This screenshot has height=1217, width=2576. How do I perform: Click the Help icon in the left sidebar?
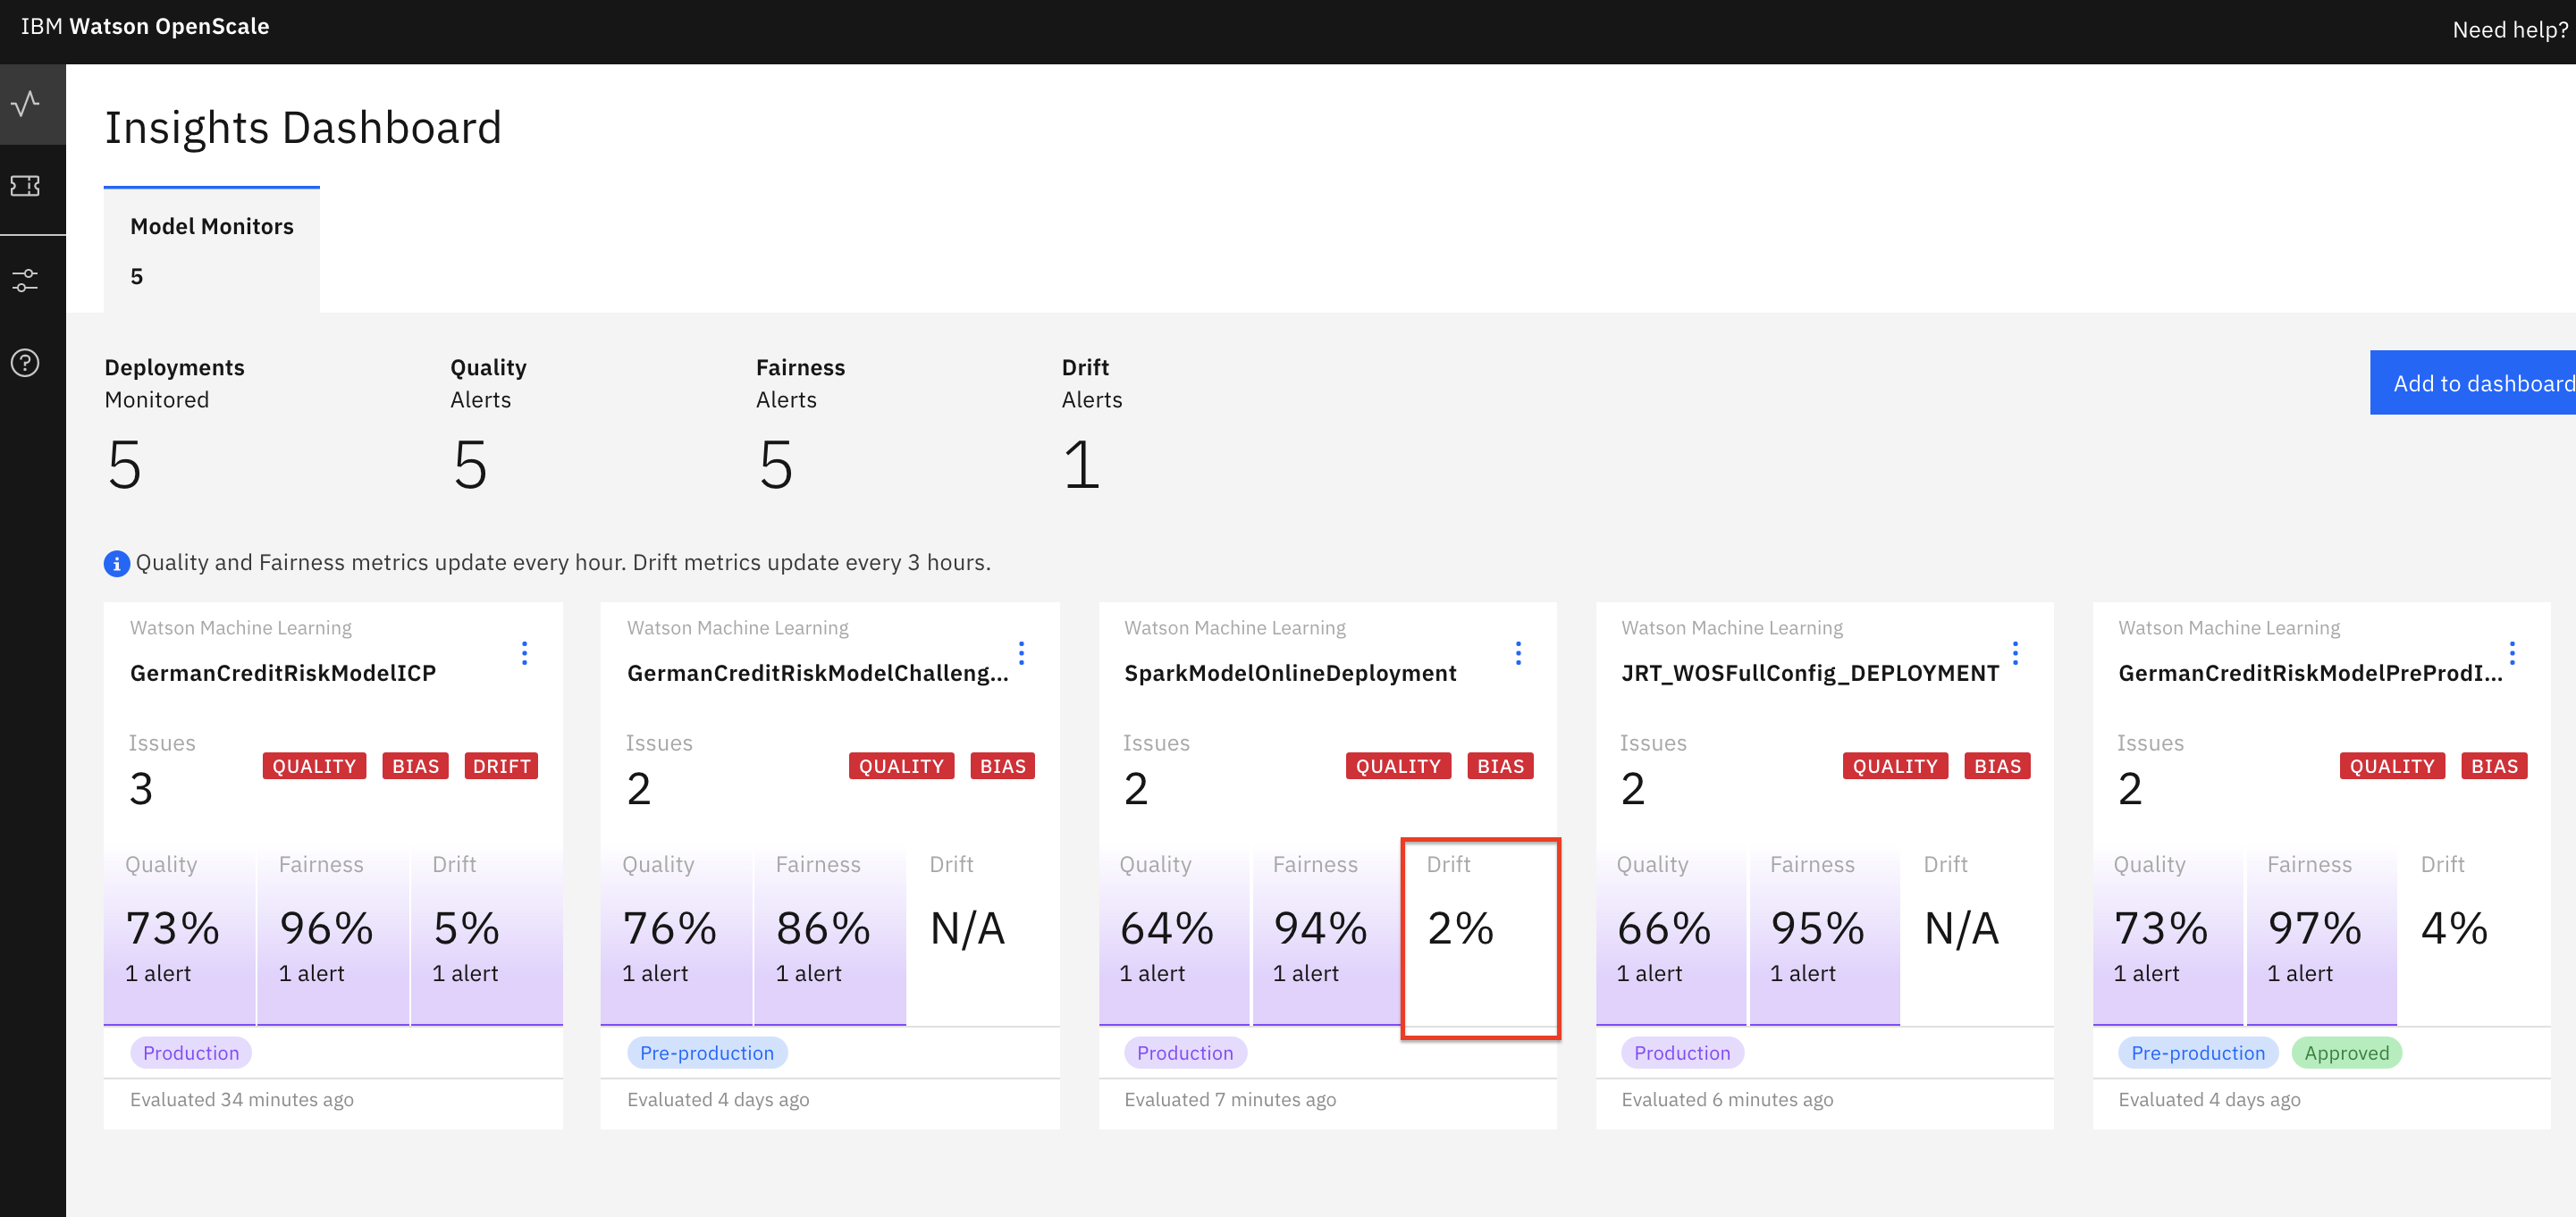(26, 364)
